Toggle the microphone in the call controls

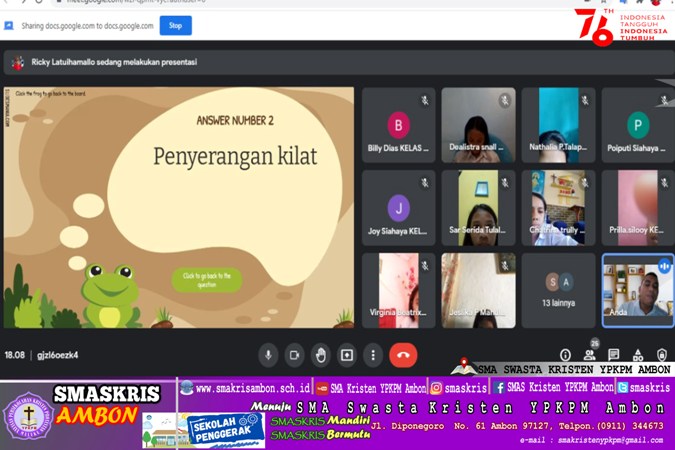(x=268, y=355)
